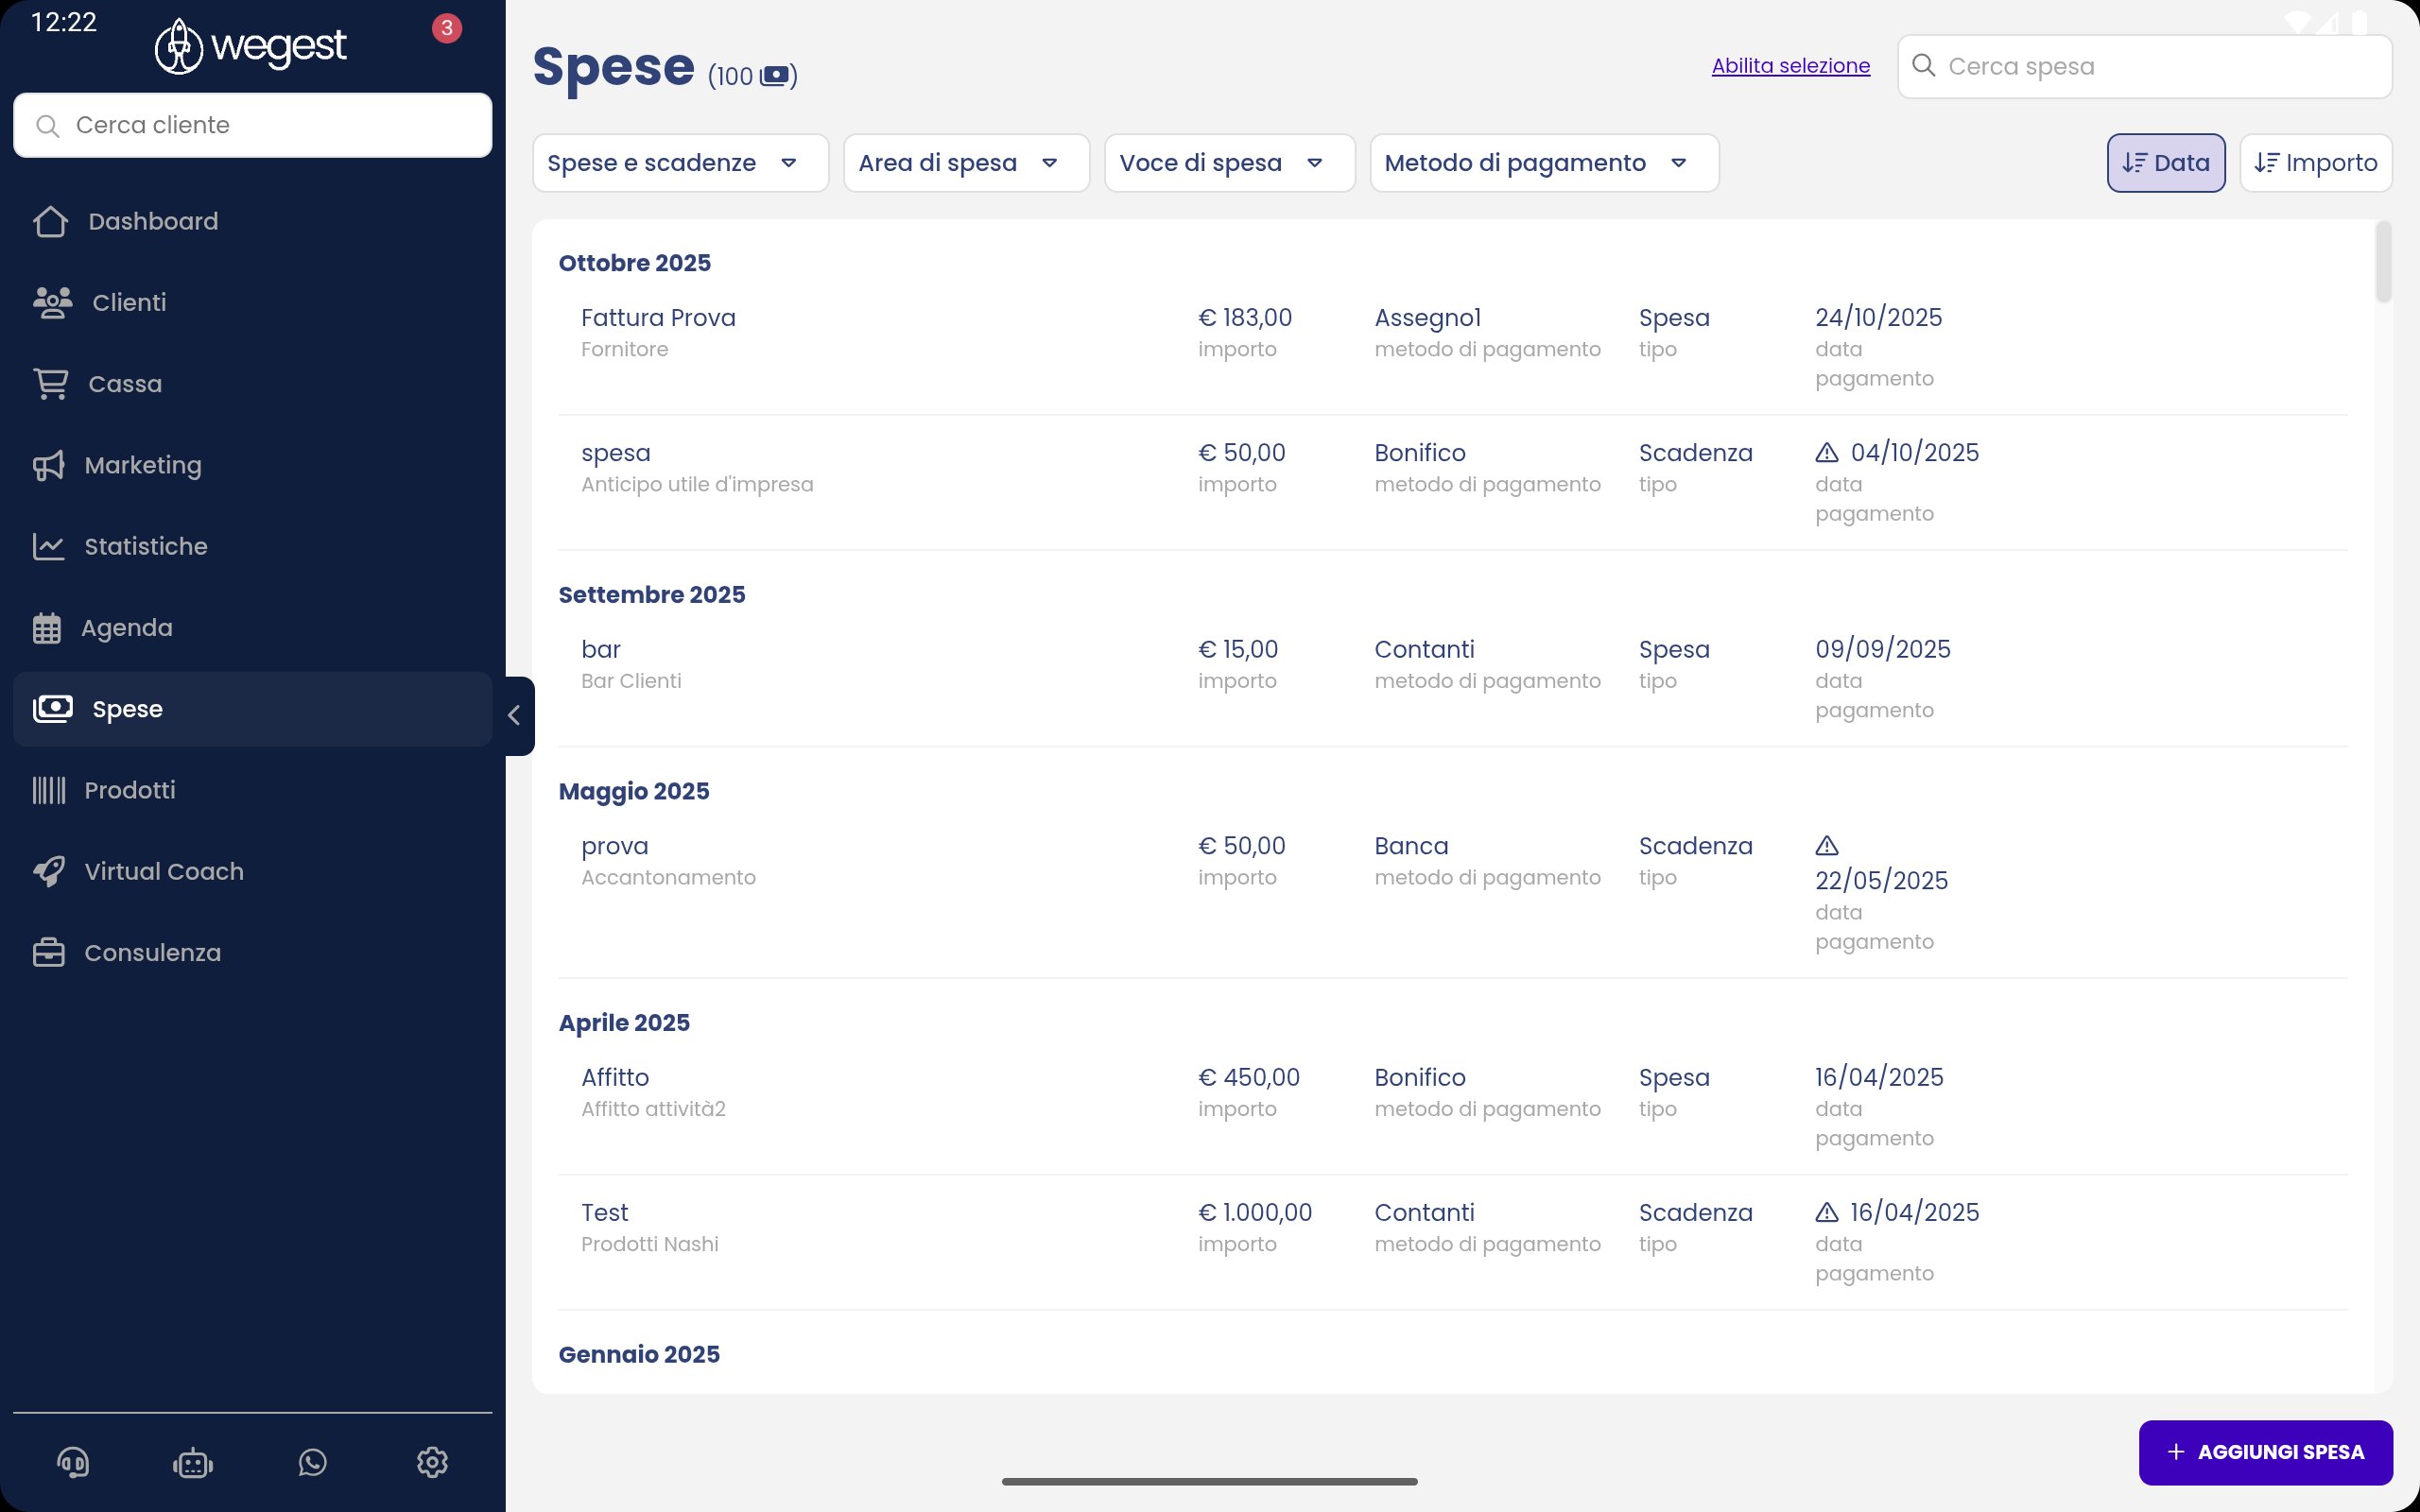
Task: Open the Spese e scadenze dropdown
Action: [680, 163]
